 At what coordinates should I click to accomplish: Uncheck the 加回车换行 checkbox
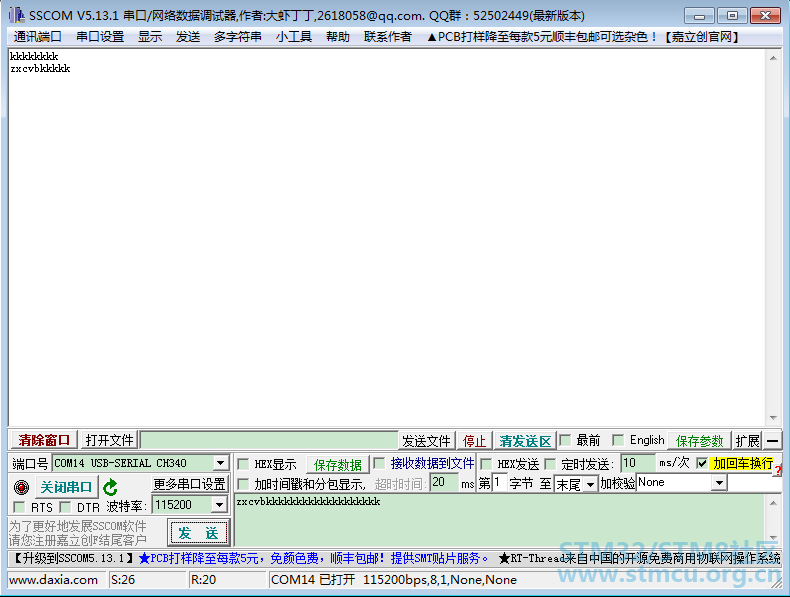click(x=702, y=462)
